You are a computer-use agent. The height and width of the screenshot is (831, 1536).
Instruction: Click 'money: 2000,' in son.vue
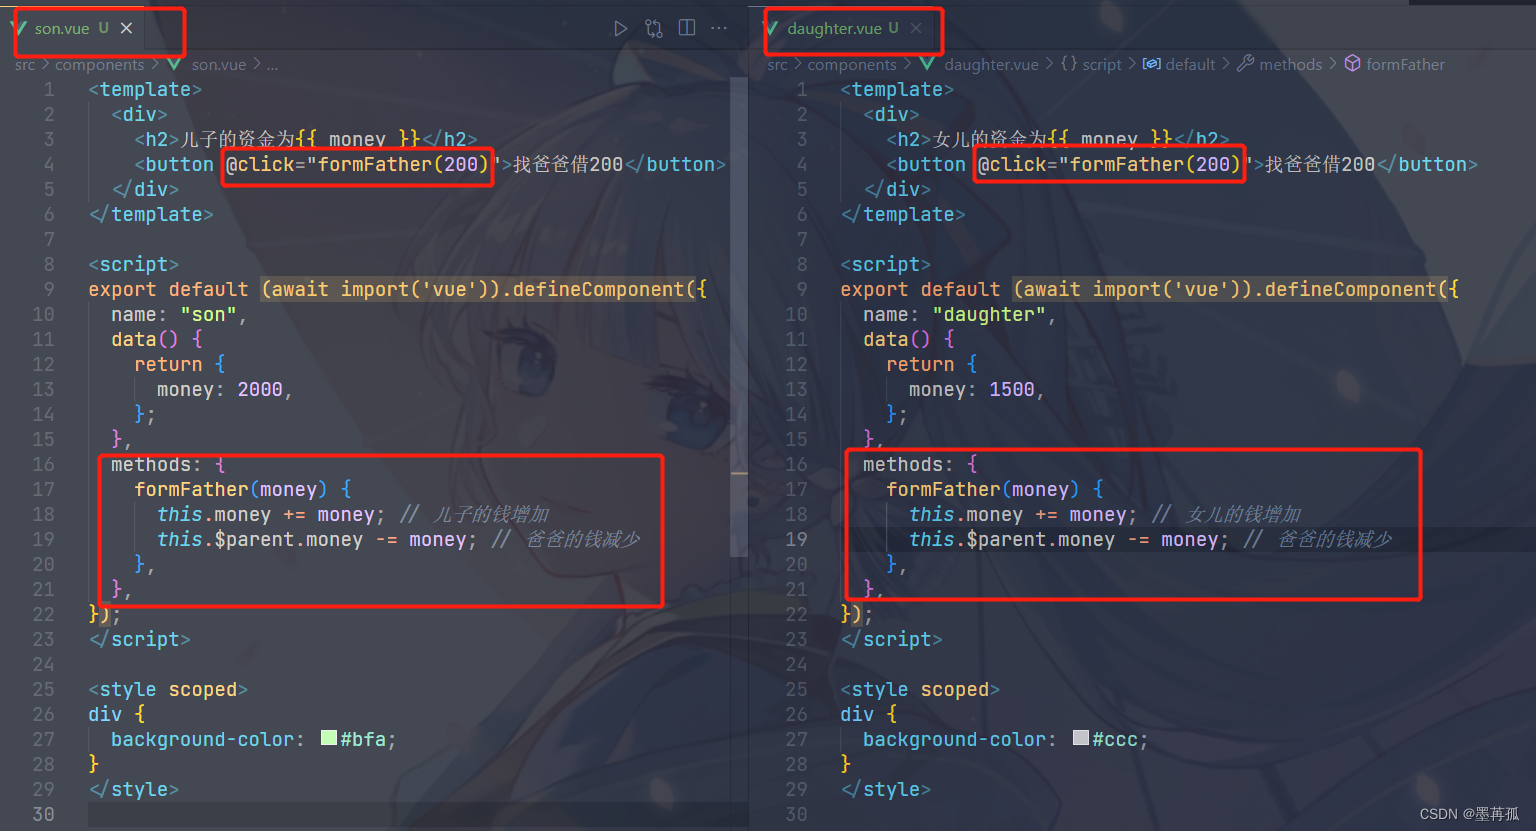pyautogui.click(x=225, y=389)
